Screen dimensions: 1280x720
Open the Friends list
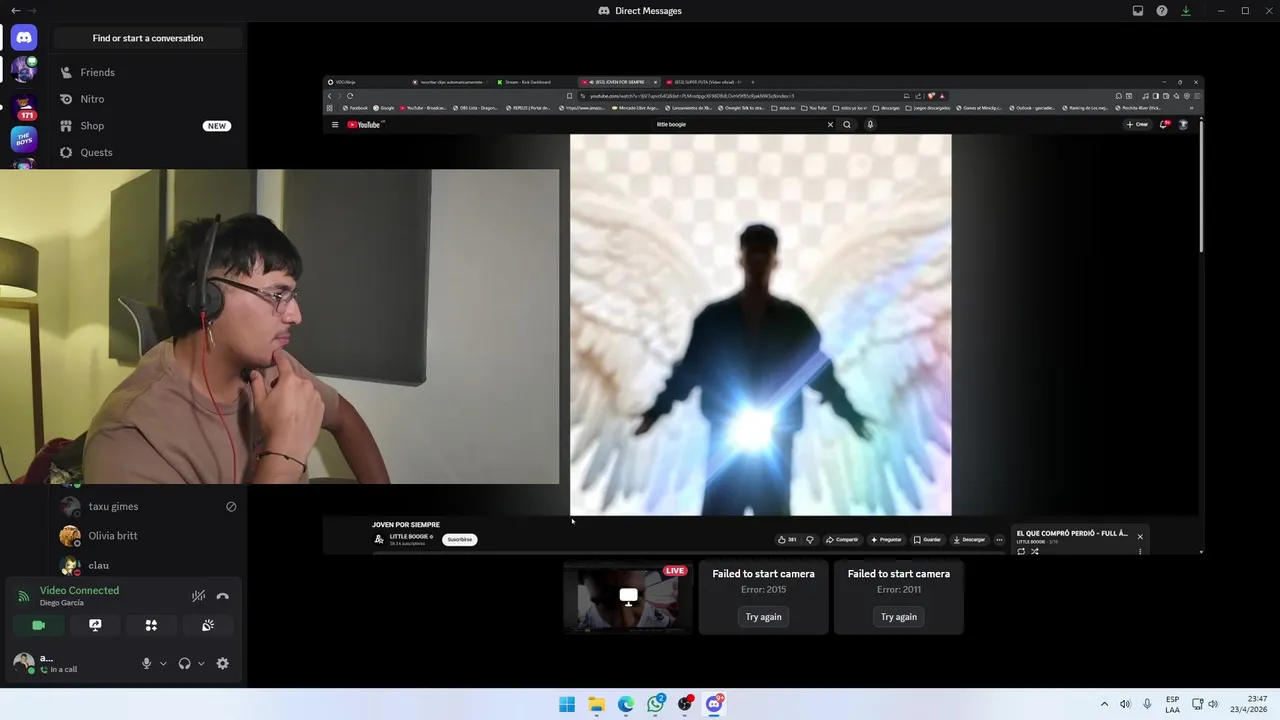click(x=148, y=72)
